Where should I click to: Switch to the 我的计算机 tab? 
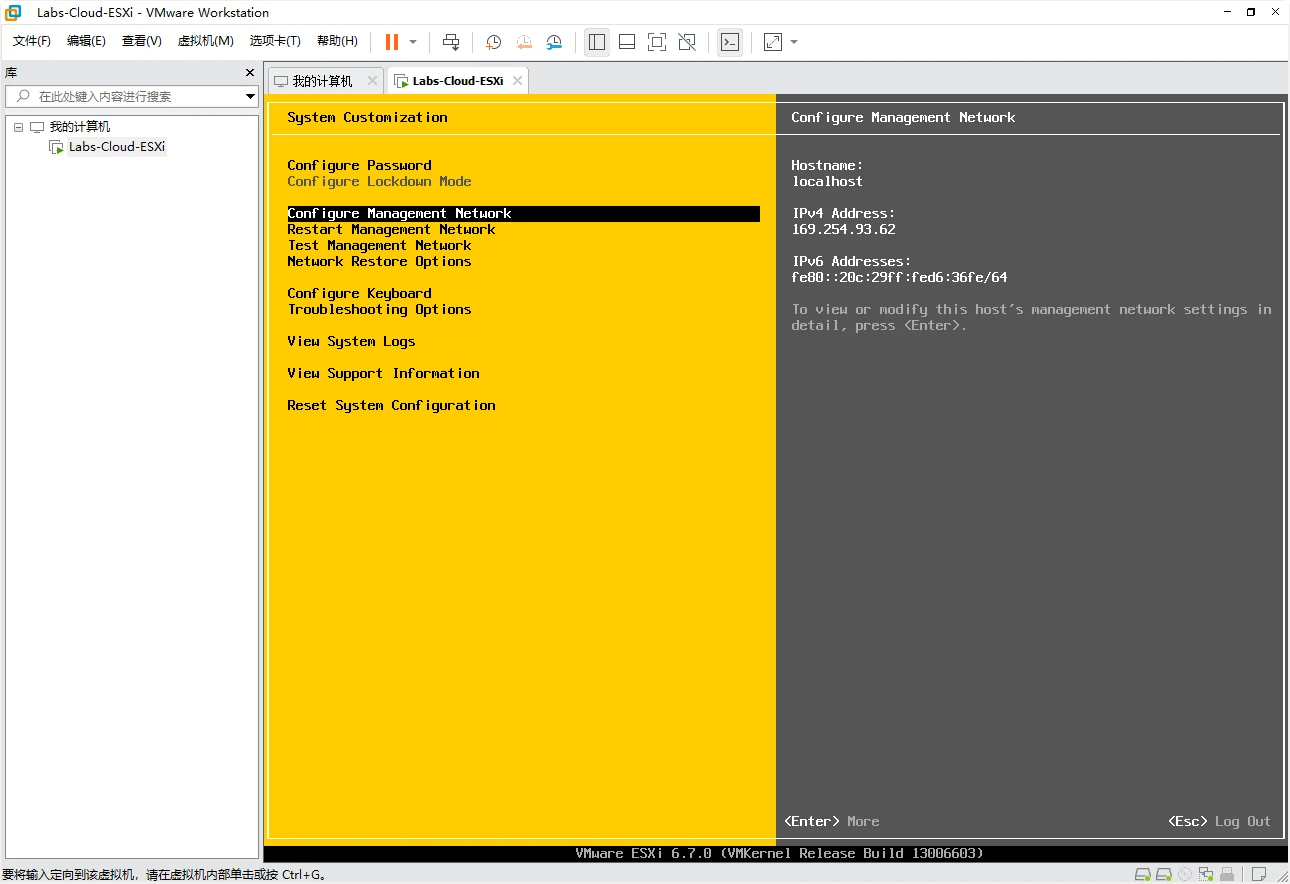point(322,81)
